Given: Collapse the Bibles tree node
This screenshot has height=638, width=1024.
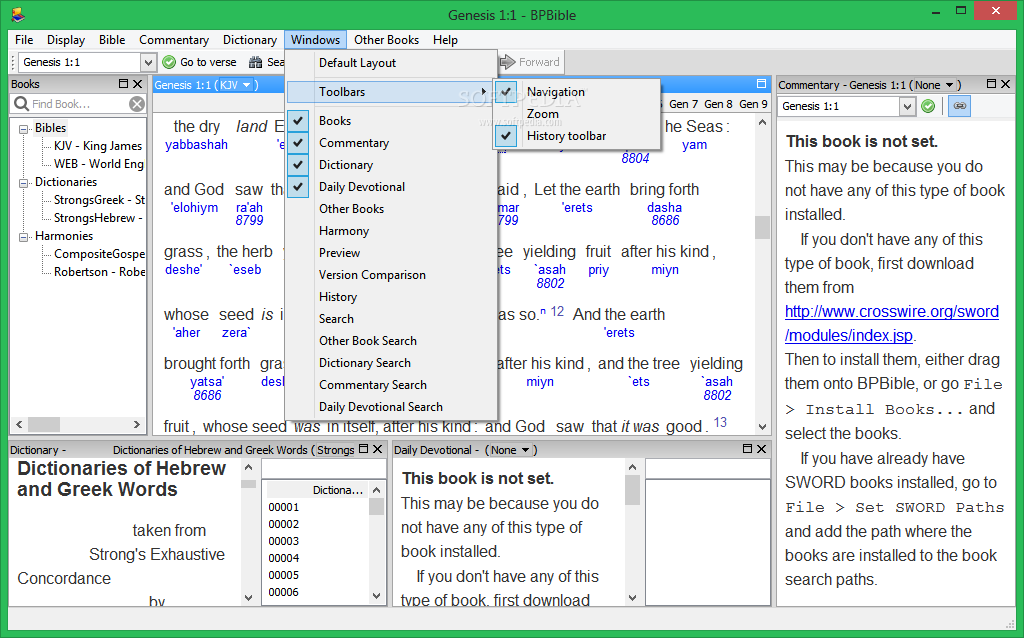Looking at the screenshot, I should pyautogui.click(x=24, y=129).
